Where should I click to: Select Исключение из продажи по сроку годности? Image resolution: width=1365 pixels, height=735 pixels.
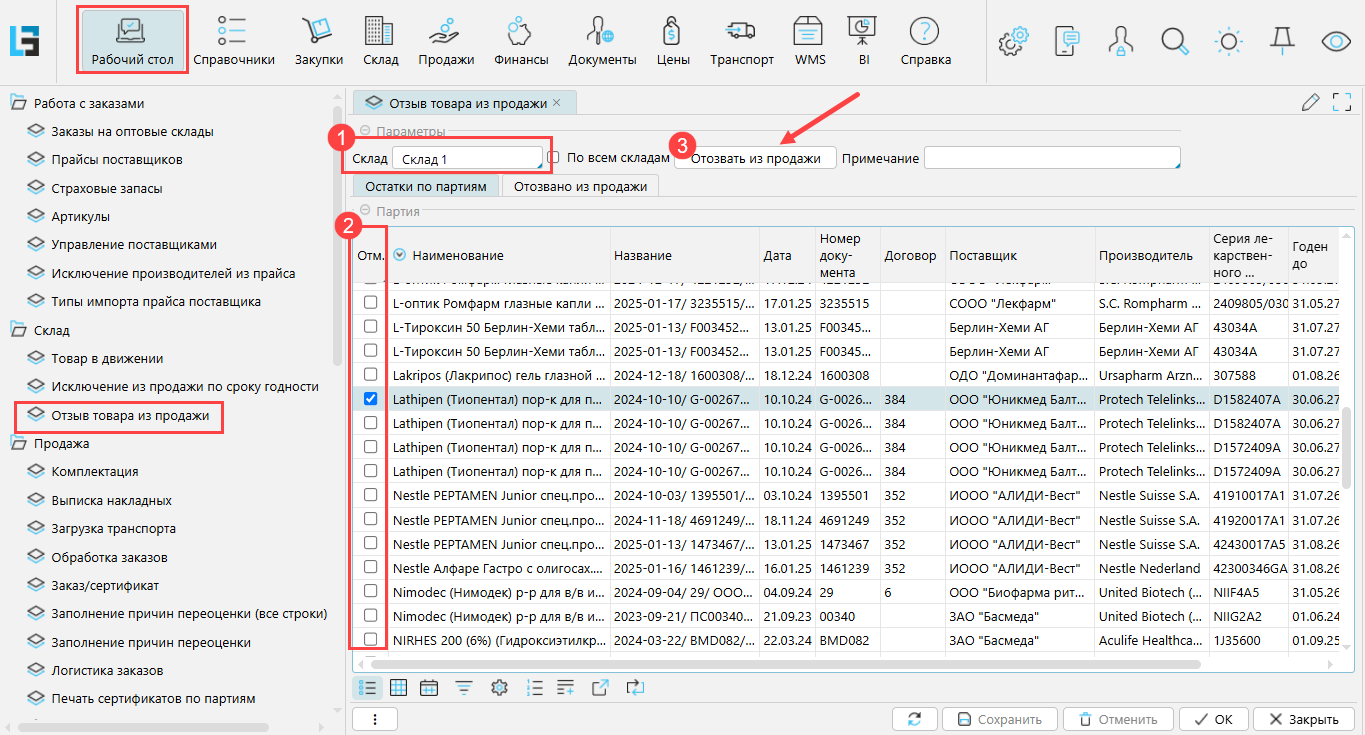click(185, 386)
